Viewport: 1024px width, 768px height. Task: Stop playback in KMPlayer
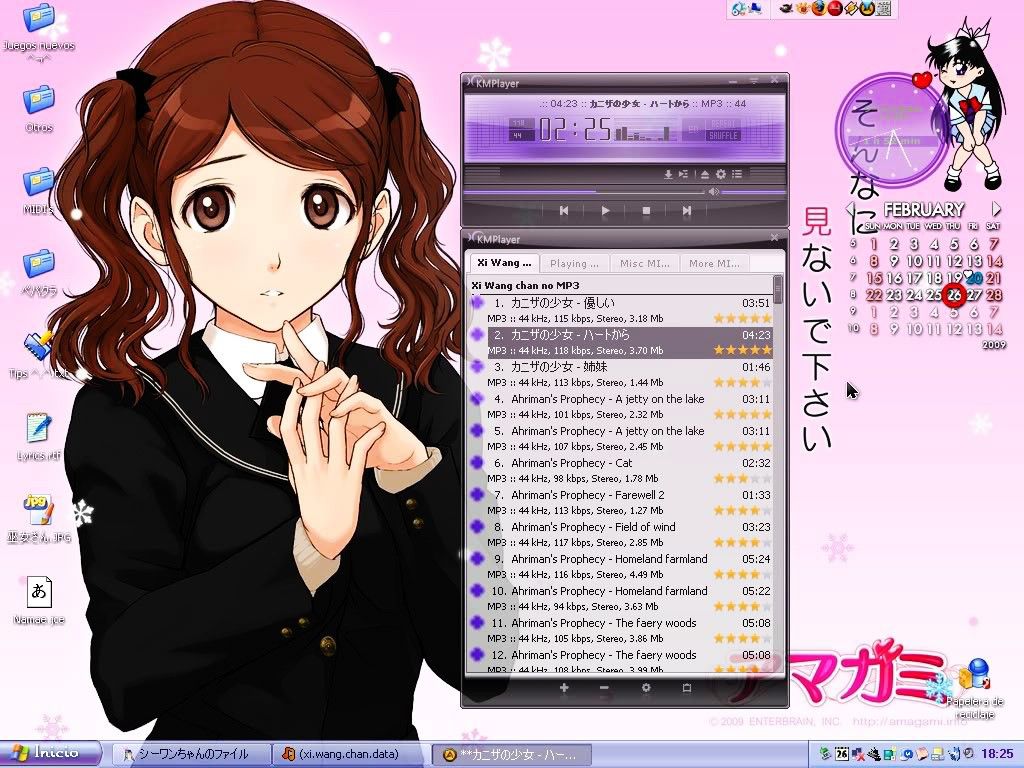(646, 211)
